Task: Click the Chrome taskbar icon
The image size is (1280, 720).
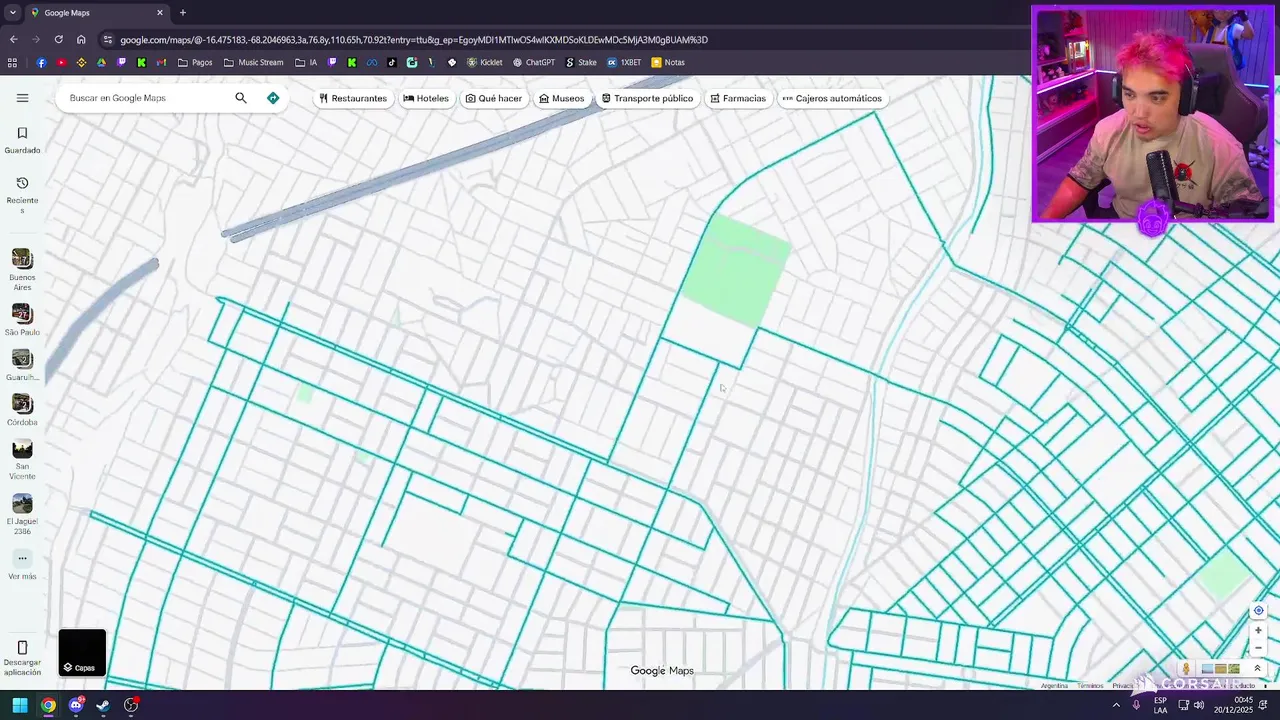Action: click(48, 705)
